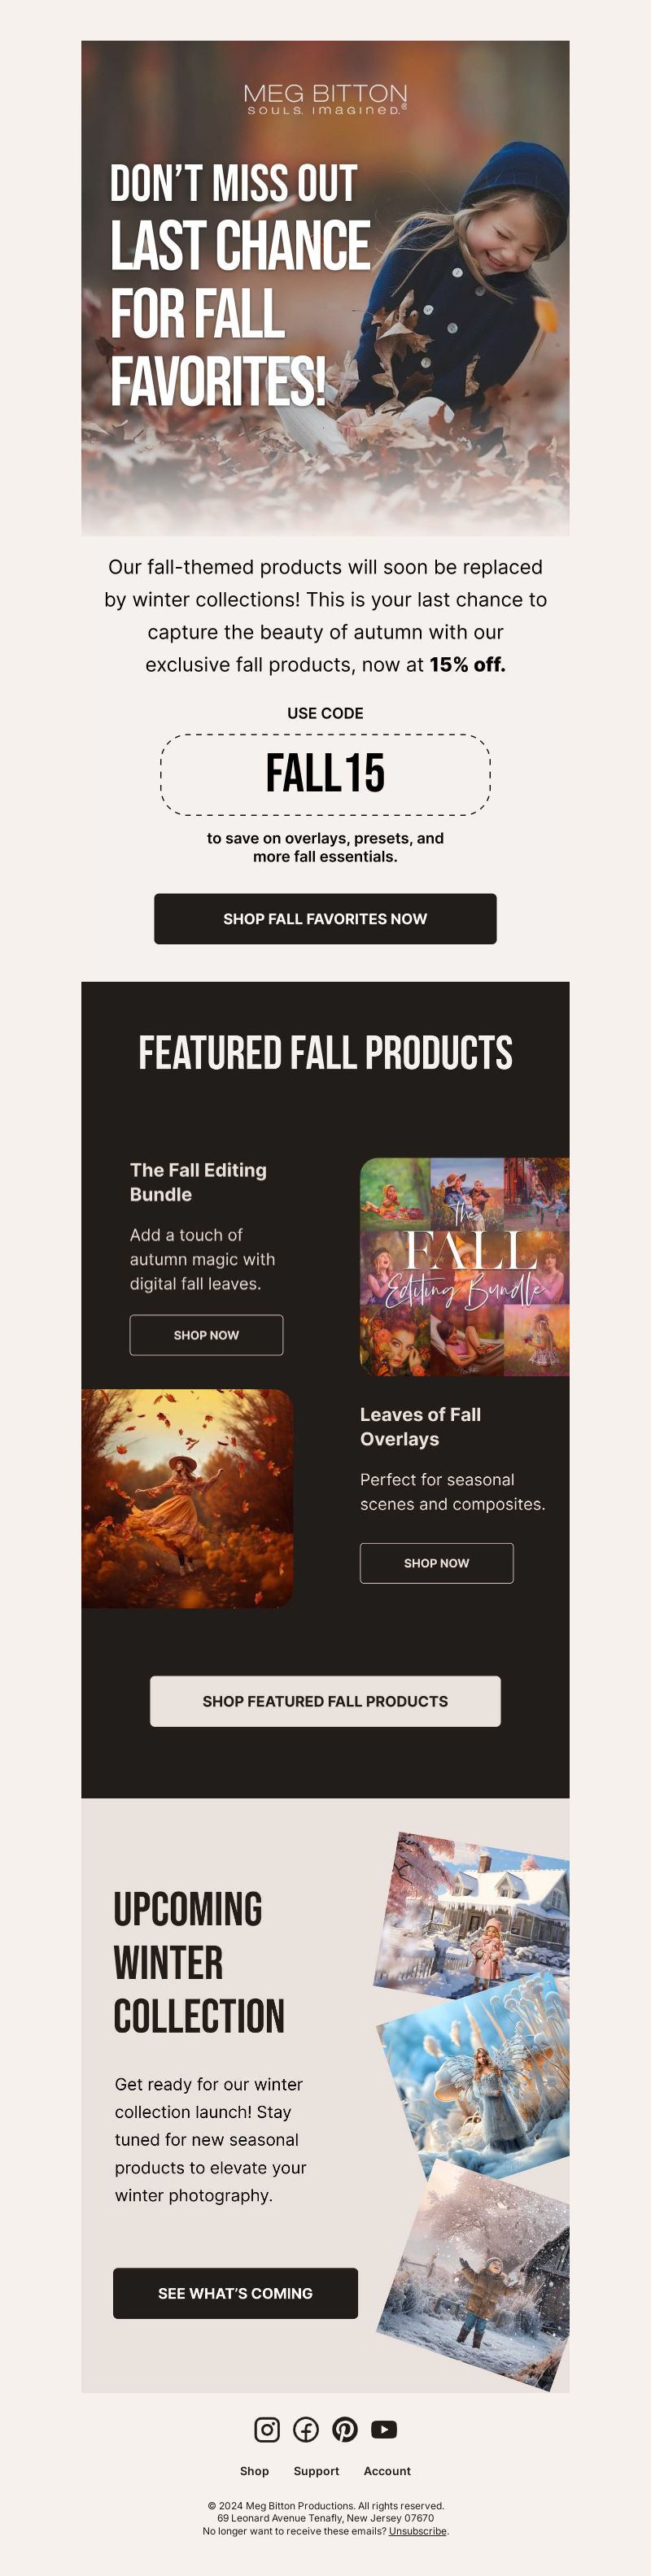The image size is (651, 2576).
Task: Click the Unsubscribe link
Action: click(x=417, y=2531)
